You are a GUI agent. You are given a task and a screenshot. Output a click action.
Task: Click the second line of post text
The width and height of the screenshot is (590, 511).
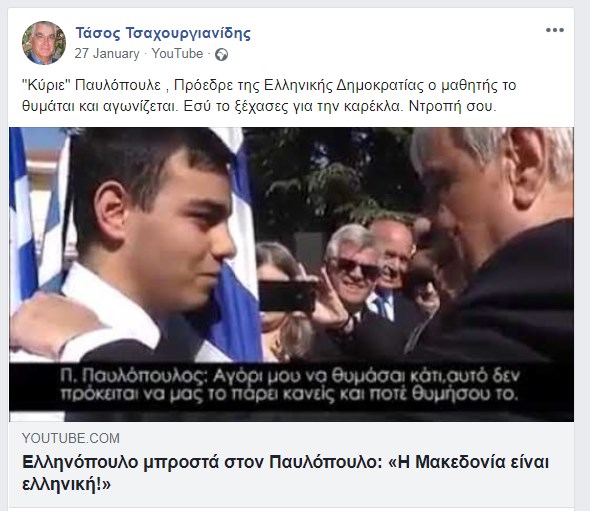pyautogui.click(x=259, y=106)
